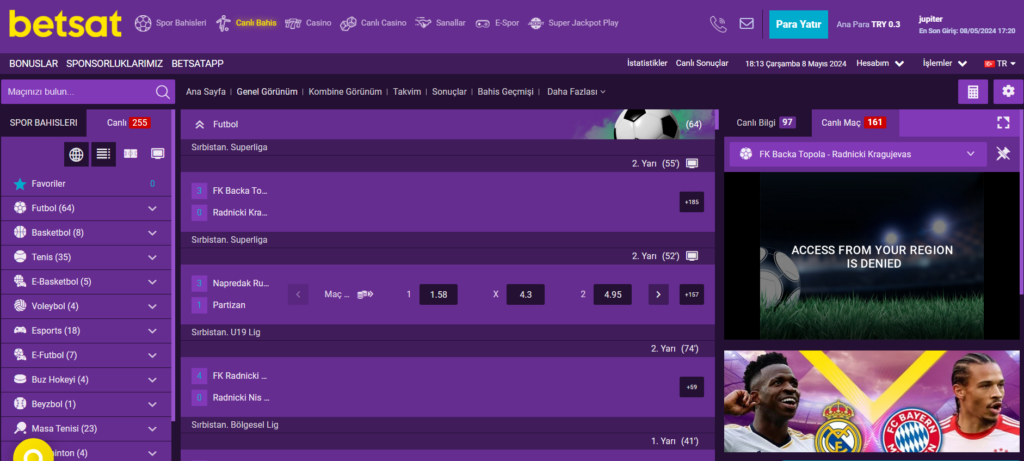The height and width of the screenshot is (461, 1024).
Task: Switch to SPOR BAHİSLERİ tab
Action: 44,123
